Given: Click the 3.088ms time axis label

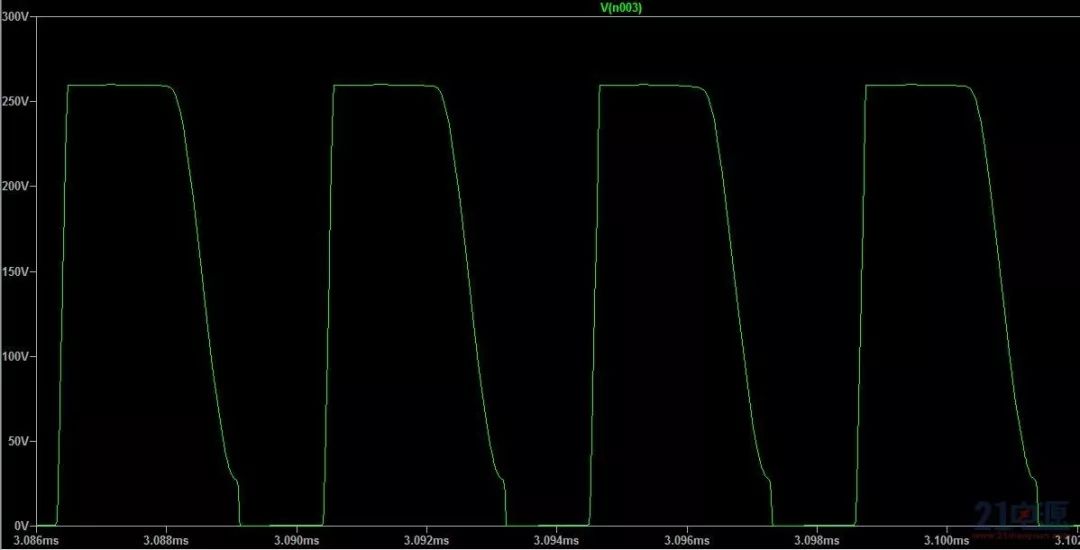Looking at the screenshot, I should 166,540.
